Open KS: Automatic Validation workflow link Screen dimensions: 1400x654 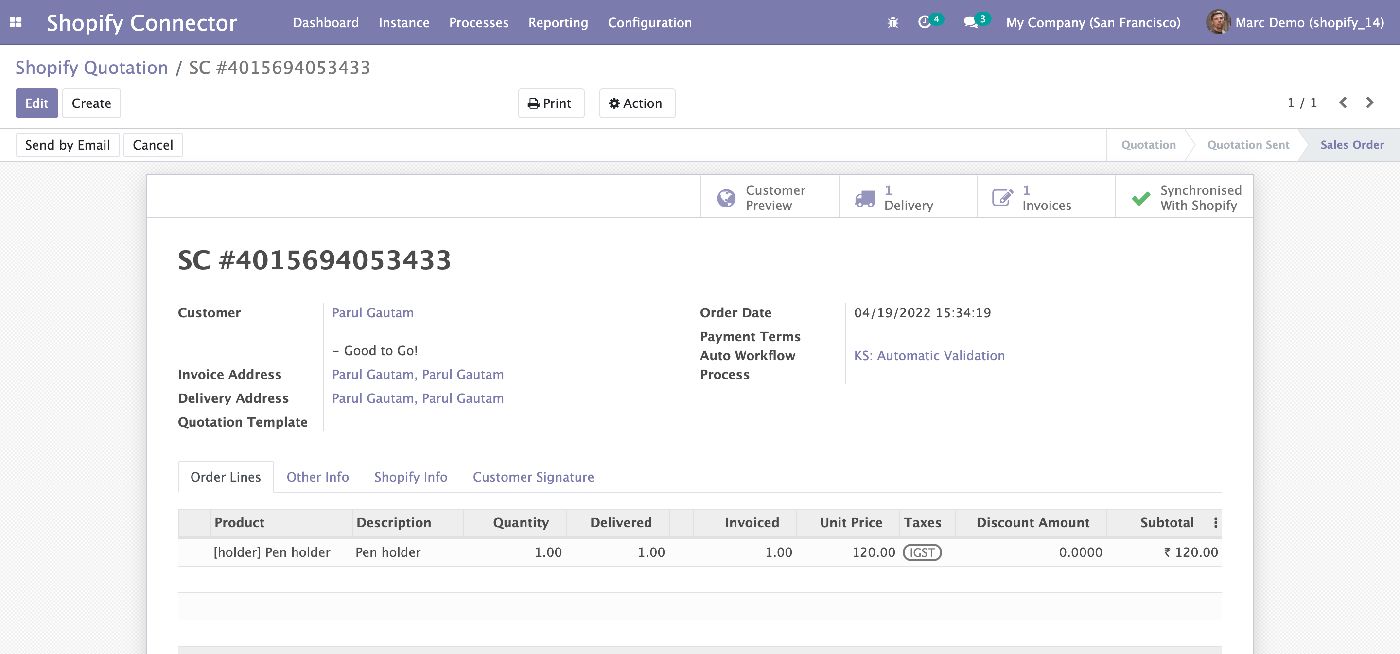[929, 356]
